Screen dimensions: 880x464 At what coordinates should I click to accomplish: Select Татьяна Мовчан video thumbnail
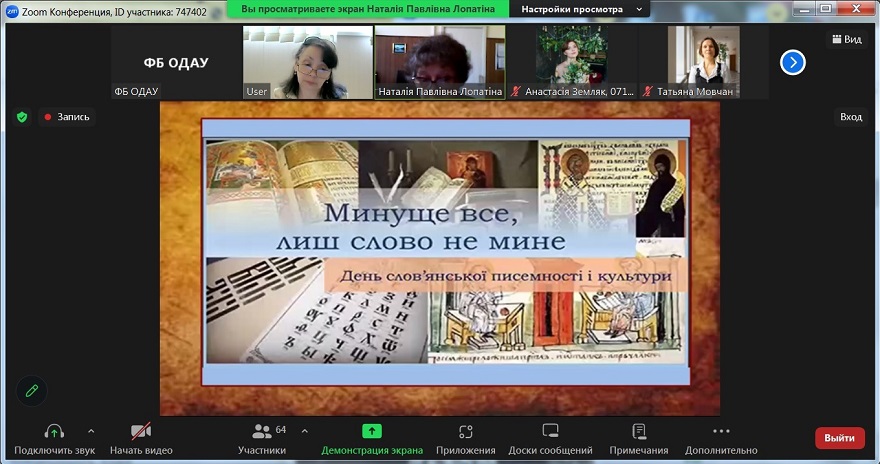703,61
